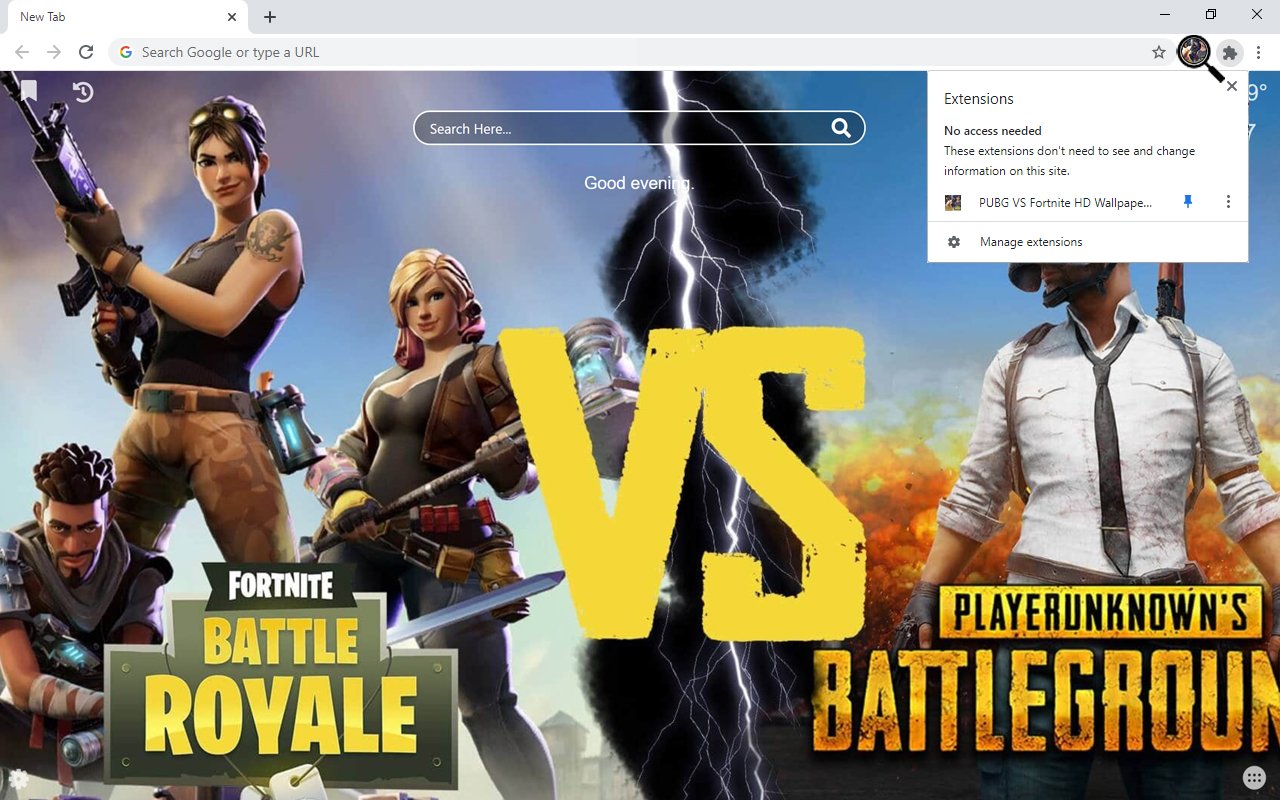The image size is (1280, 800).
Task: Open a new tab with the plus button
Action: click(270, 17)
